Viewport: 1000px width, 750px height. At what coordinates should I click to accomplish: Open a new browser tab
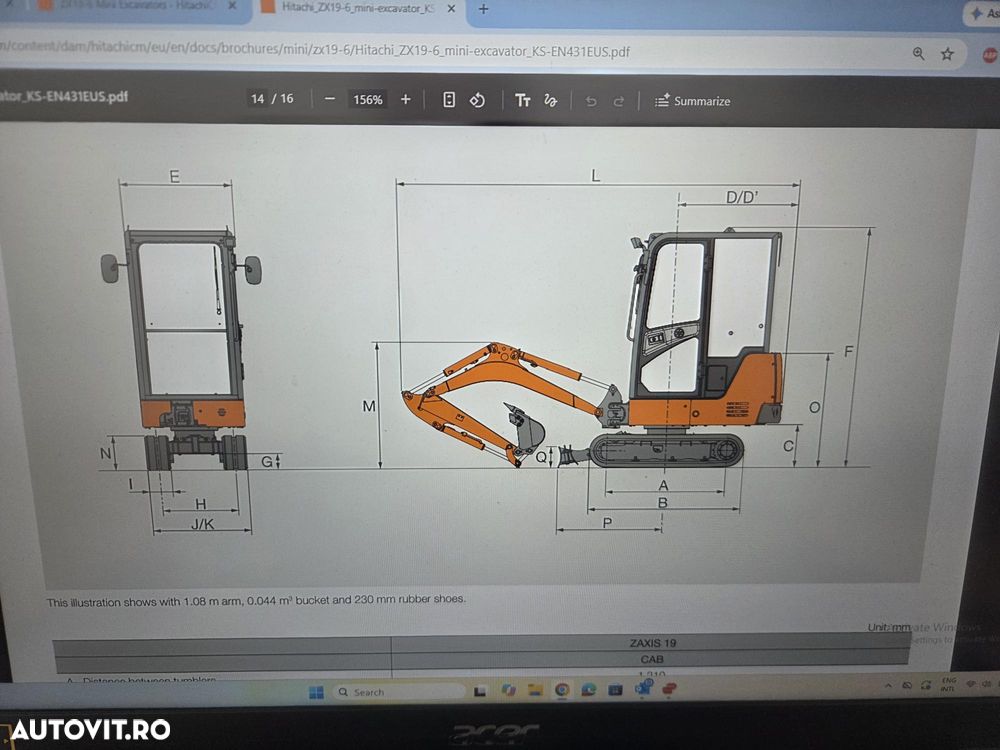(483, 9)
